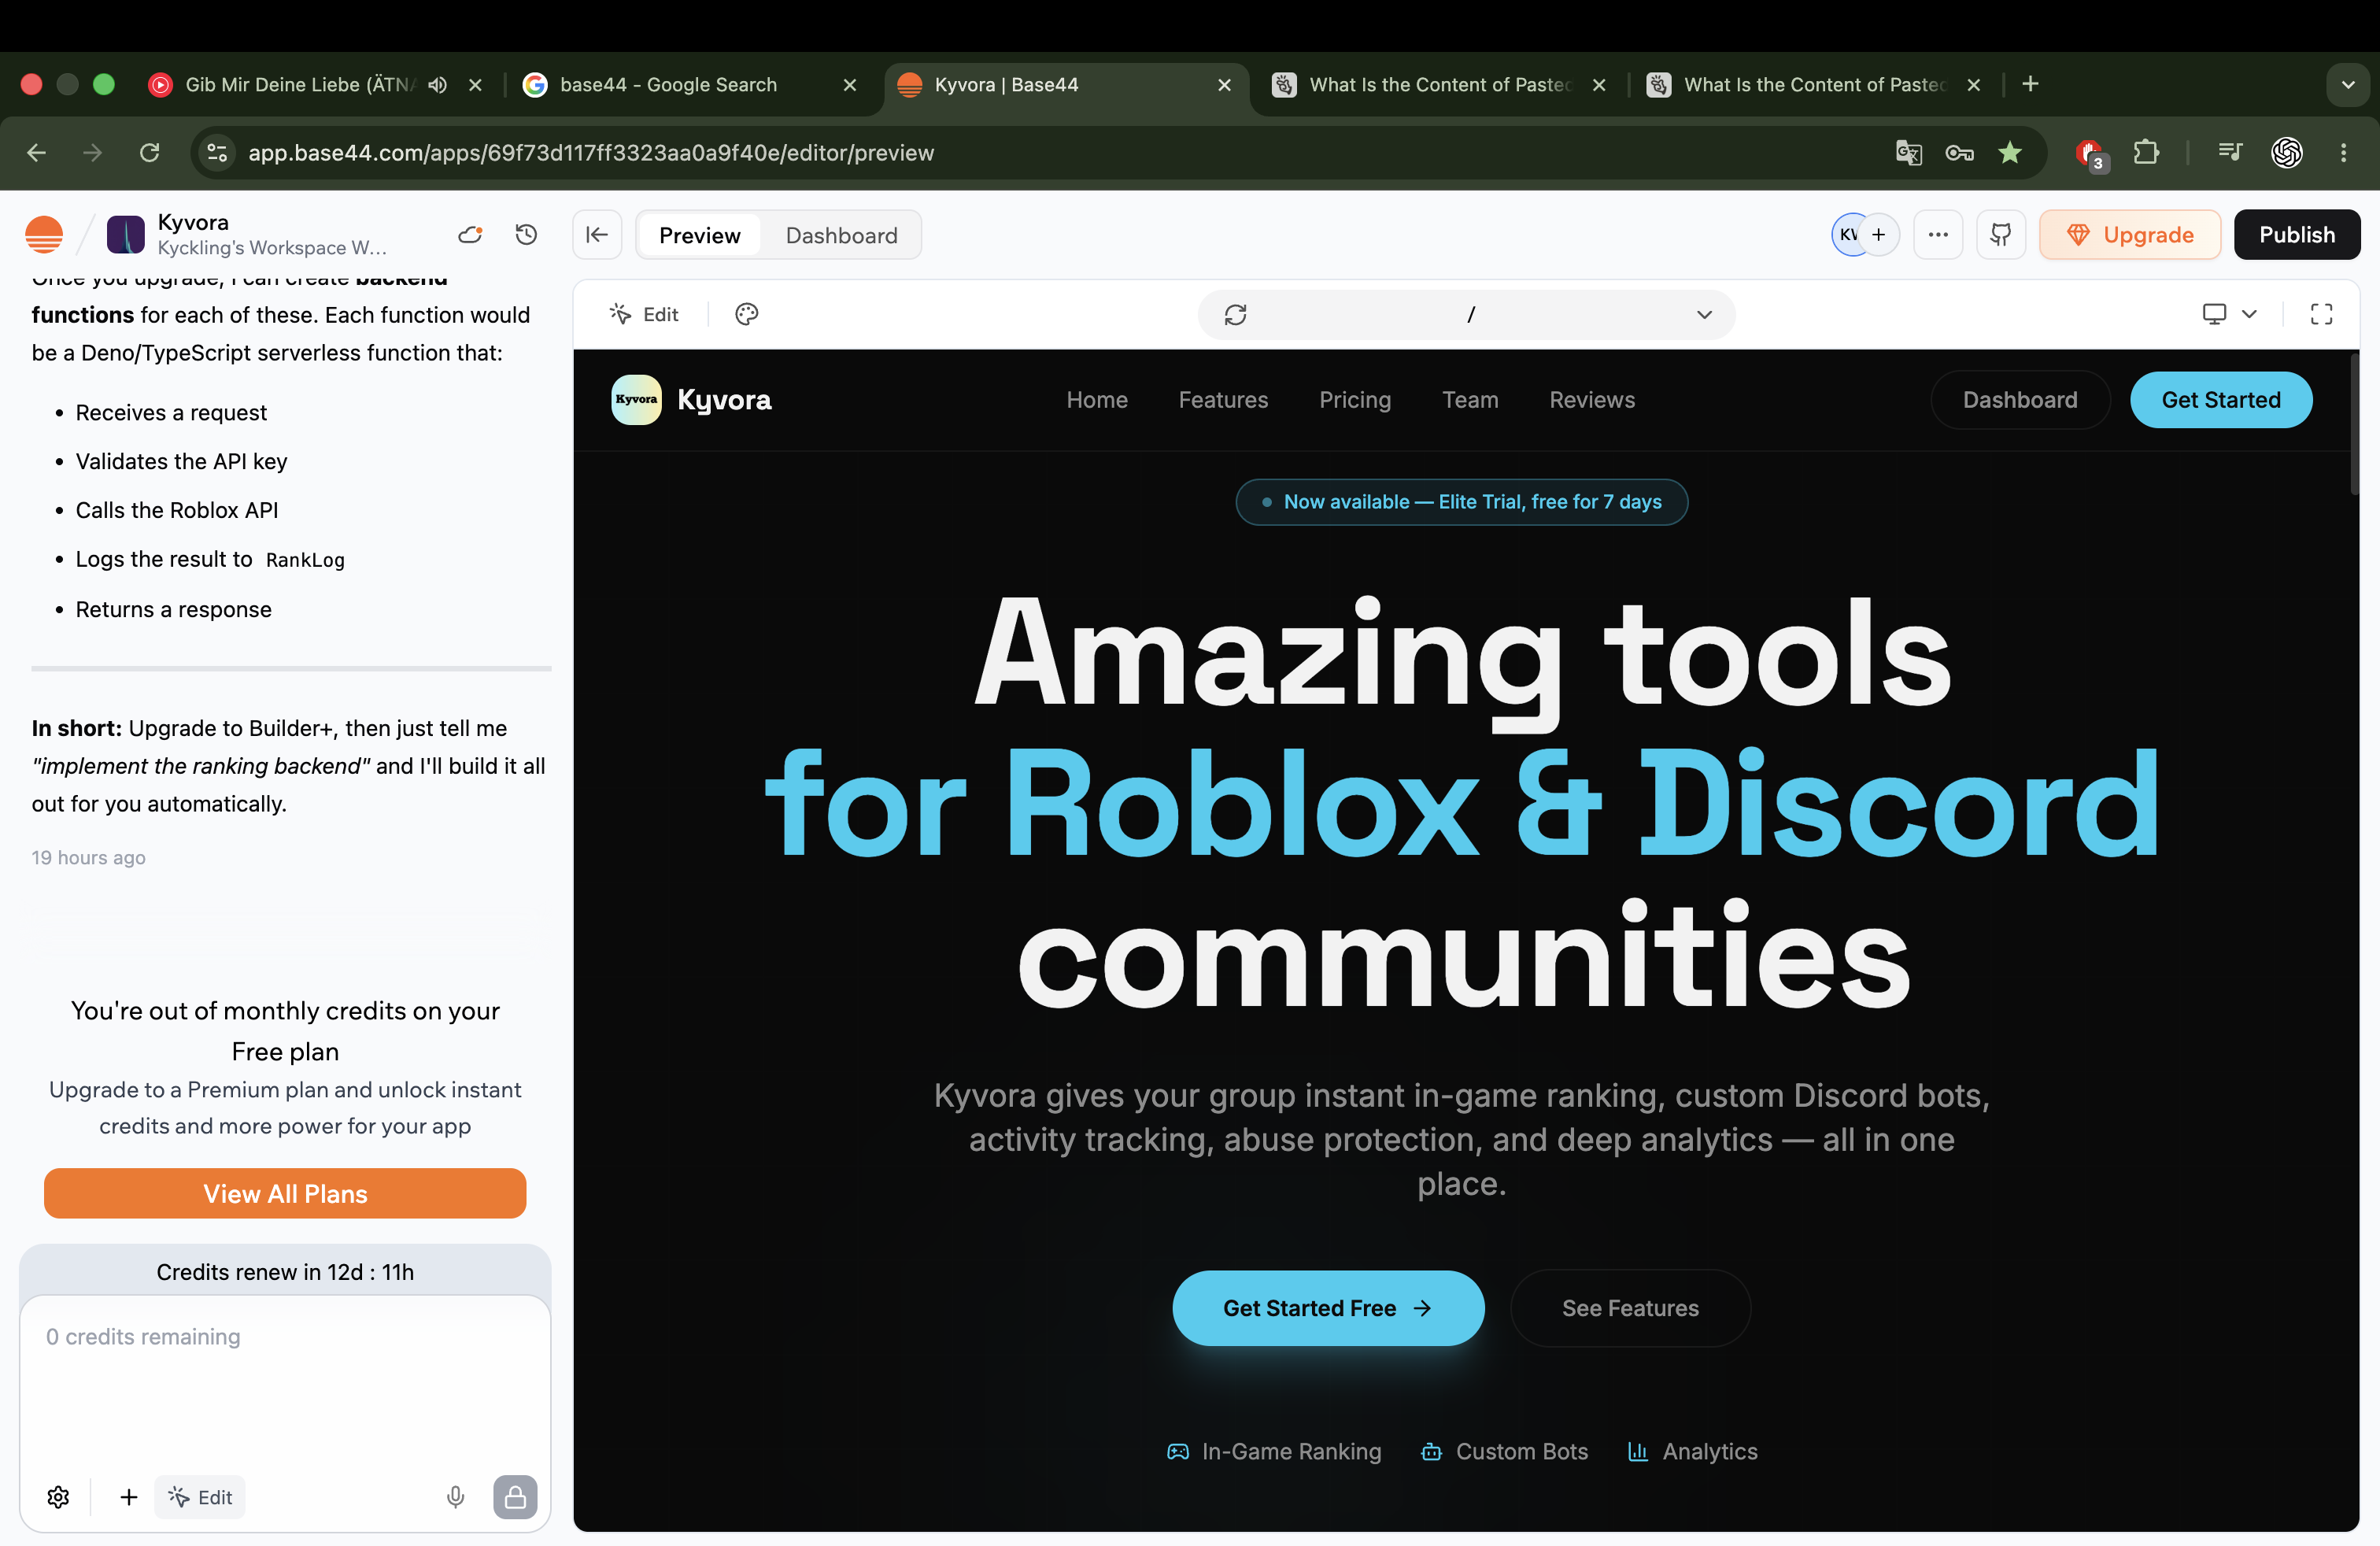Viewport: 2380px width, 1546px height.
Task: Open the red shield extension icon
Action: point(2090,154)
